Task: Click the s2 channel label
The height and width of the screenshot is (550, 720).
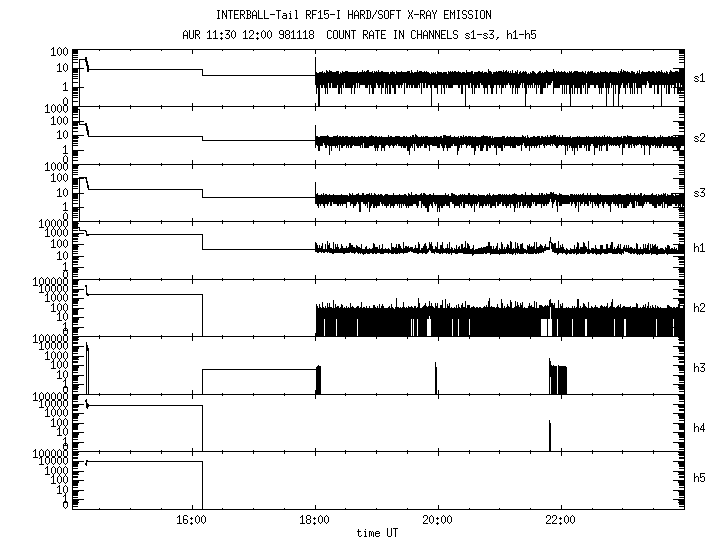Action: 699,138
